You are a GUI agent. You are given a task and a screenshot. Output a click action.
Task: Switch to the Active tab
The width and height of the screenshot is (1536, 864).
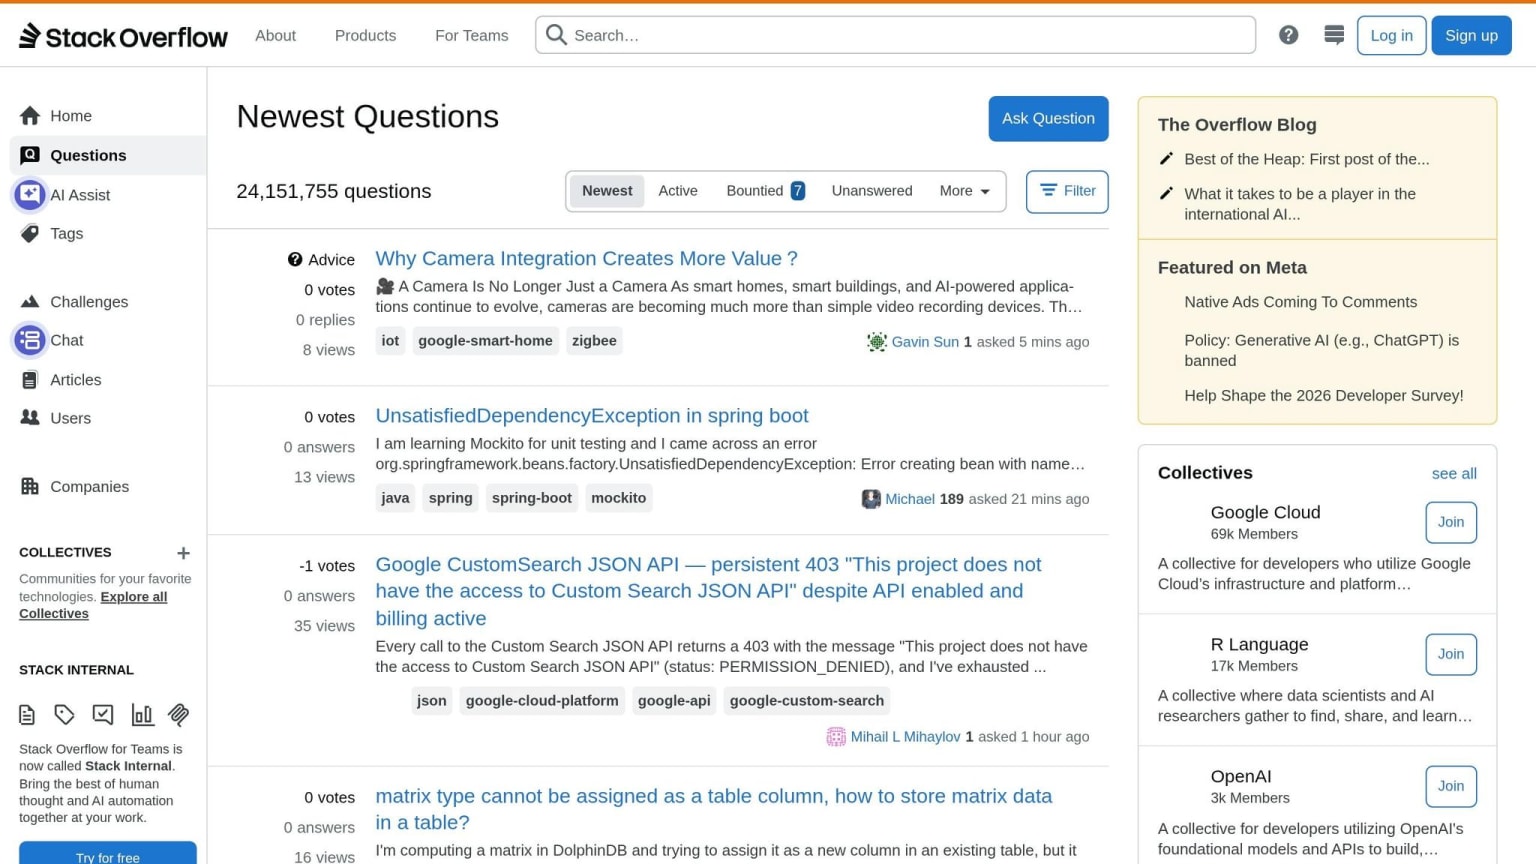tap(678, 191)
